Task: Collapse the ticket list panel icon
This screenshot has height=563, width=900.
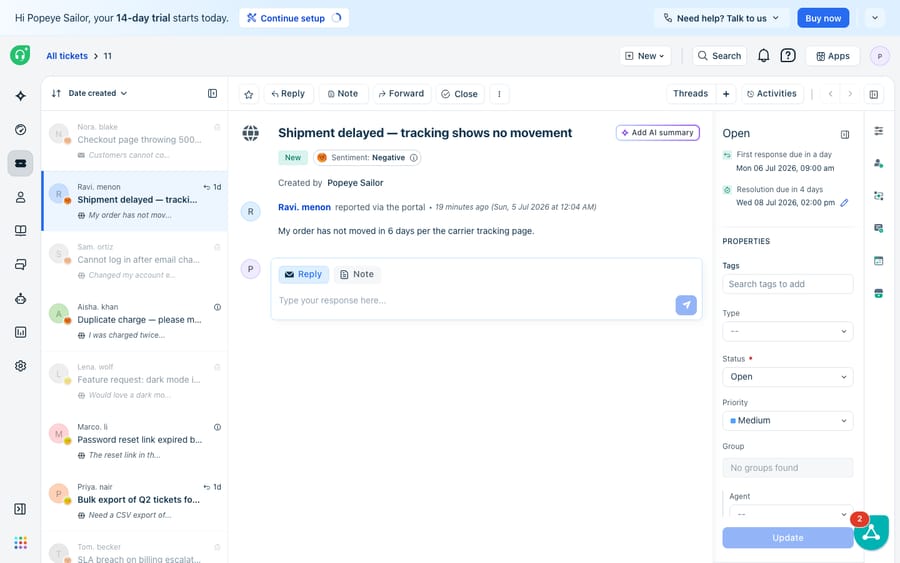Action: (x=212, y=94)
